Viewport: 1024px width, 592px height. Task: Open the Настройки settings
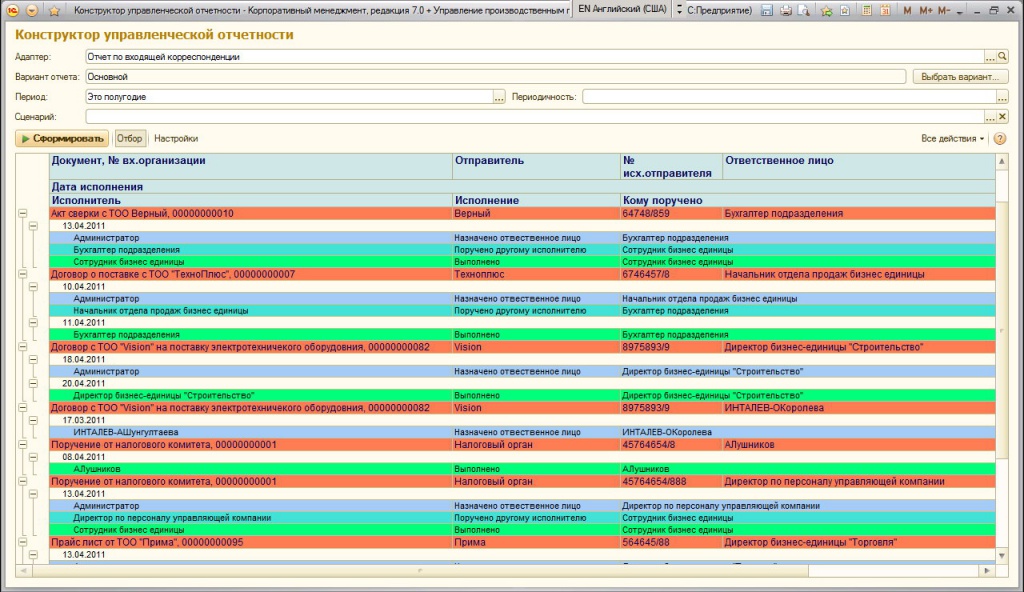point(176,139)
